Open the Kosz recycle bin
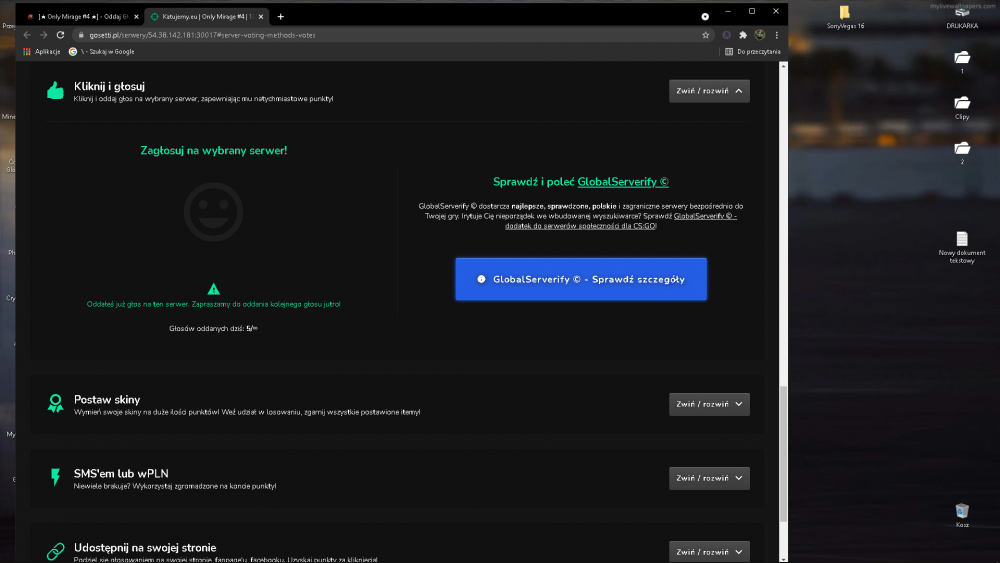The height and width of the screenshot is (563, 1000). pos(962,515)
